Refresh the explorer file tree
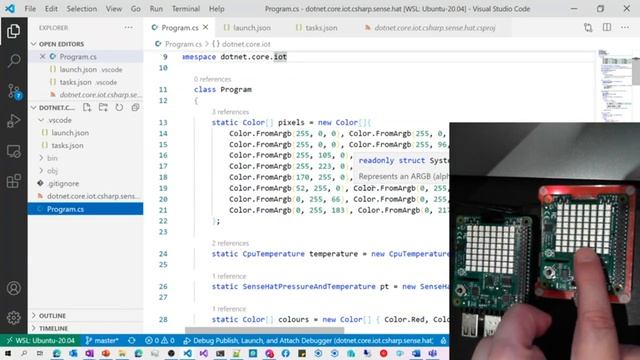Viewport: 640px width, 360px height. (119, 107)
